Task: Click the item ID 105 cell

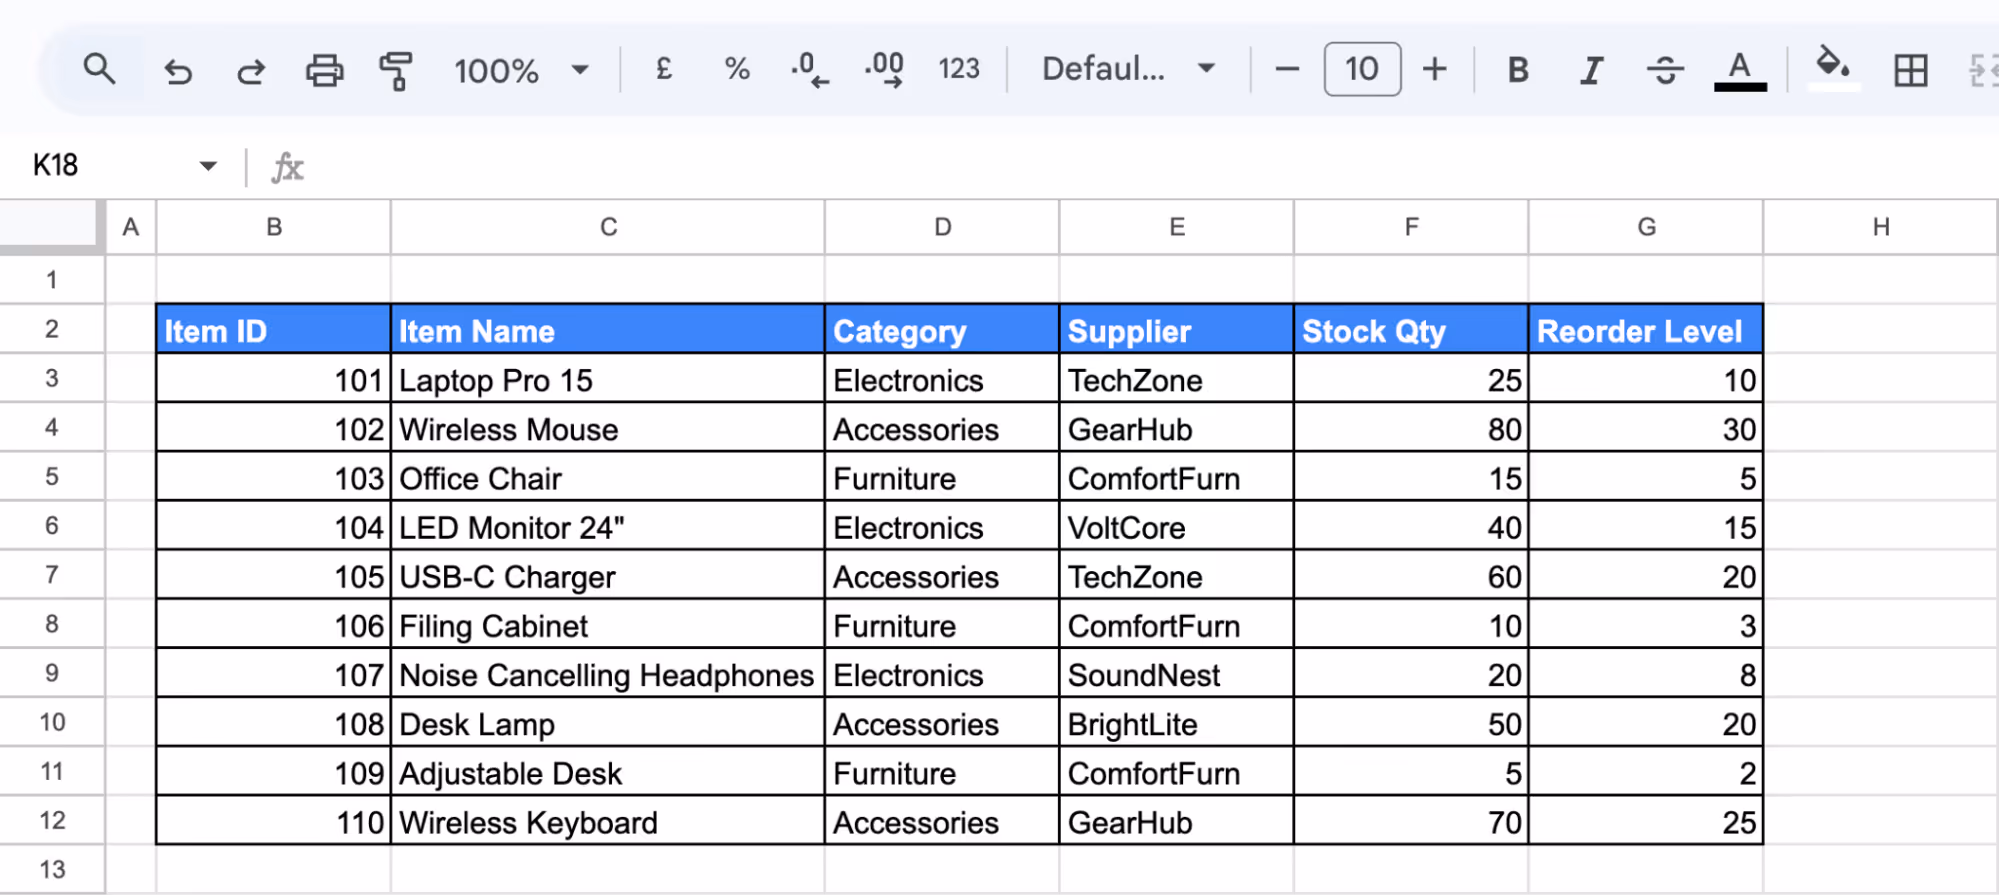Action: [273, 576]
